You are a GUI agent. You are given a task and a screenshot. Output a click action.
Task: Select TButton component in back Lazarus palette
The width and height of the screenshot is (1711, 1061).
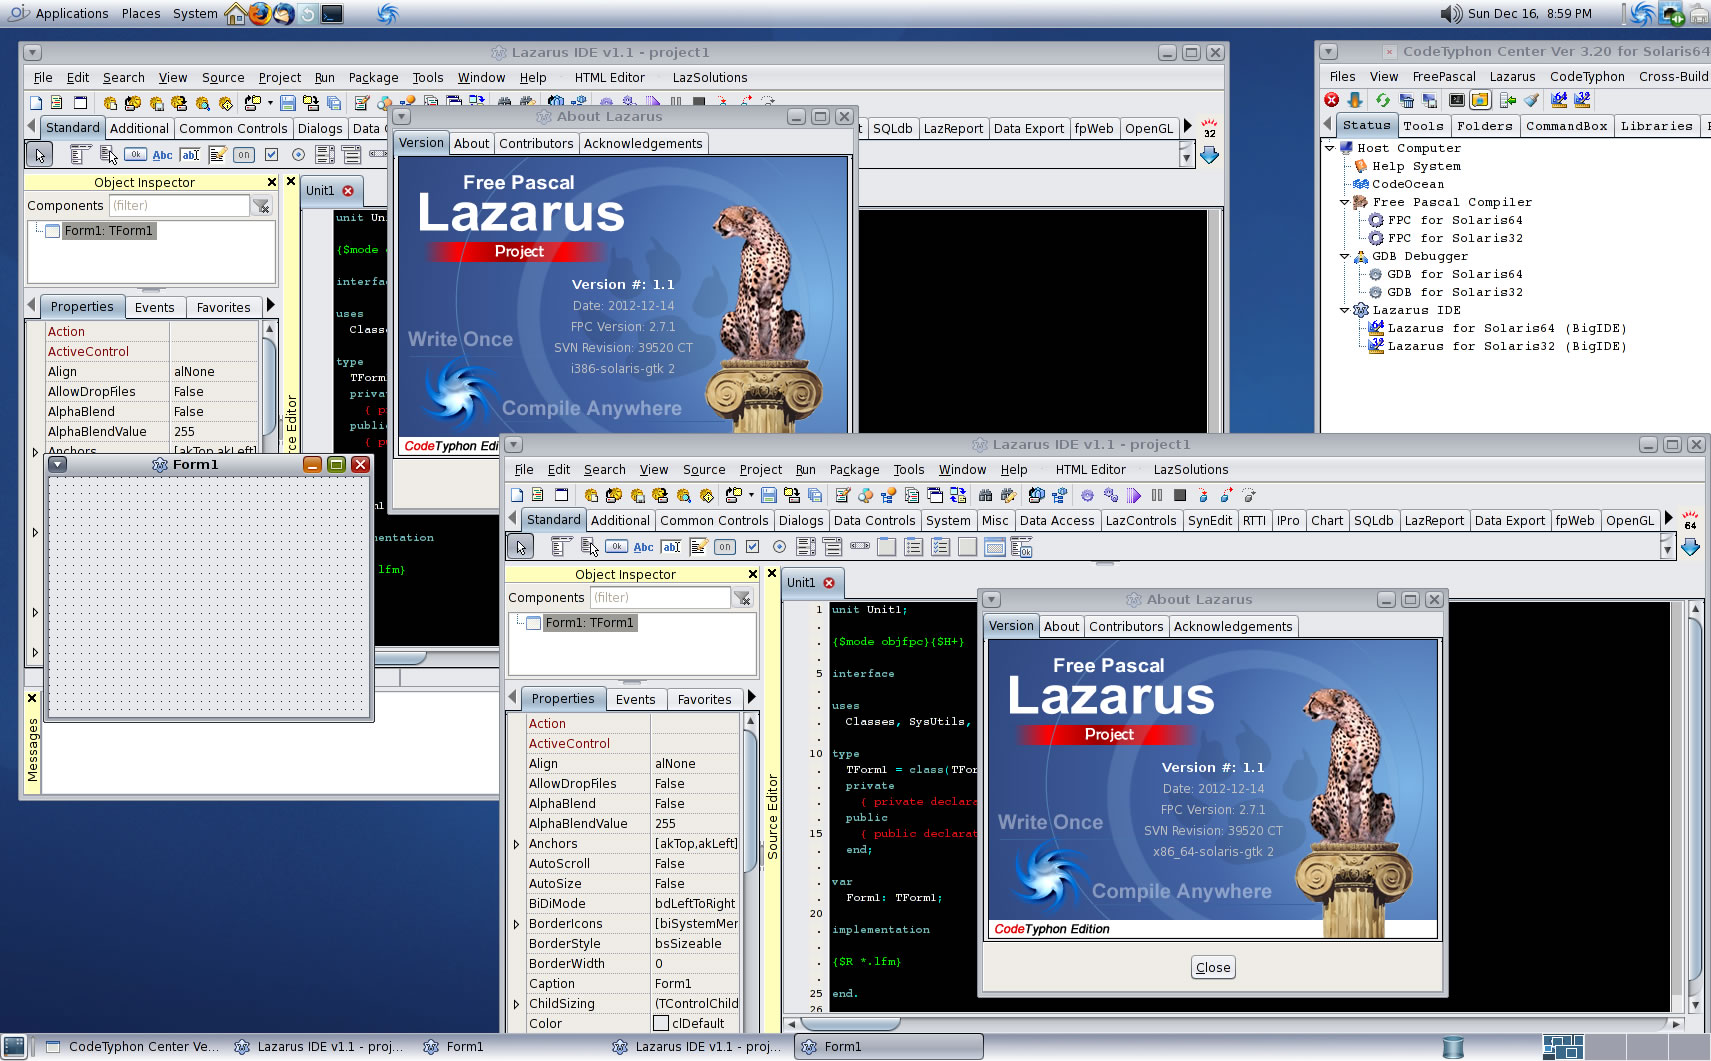point(136,154)
